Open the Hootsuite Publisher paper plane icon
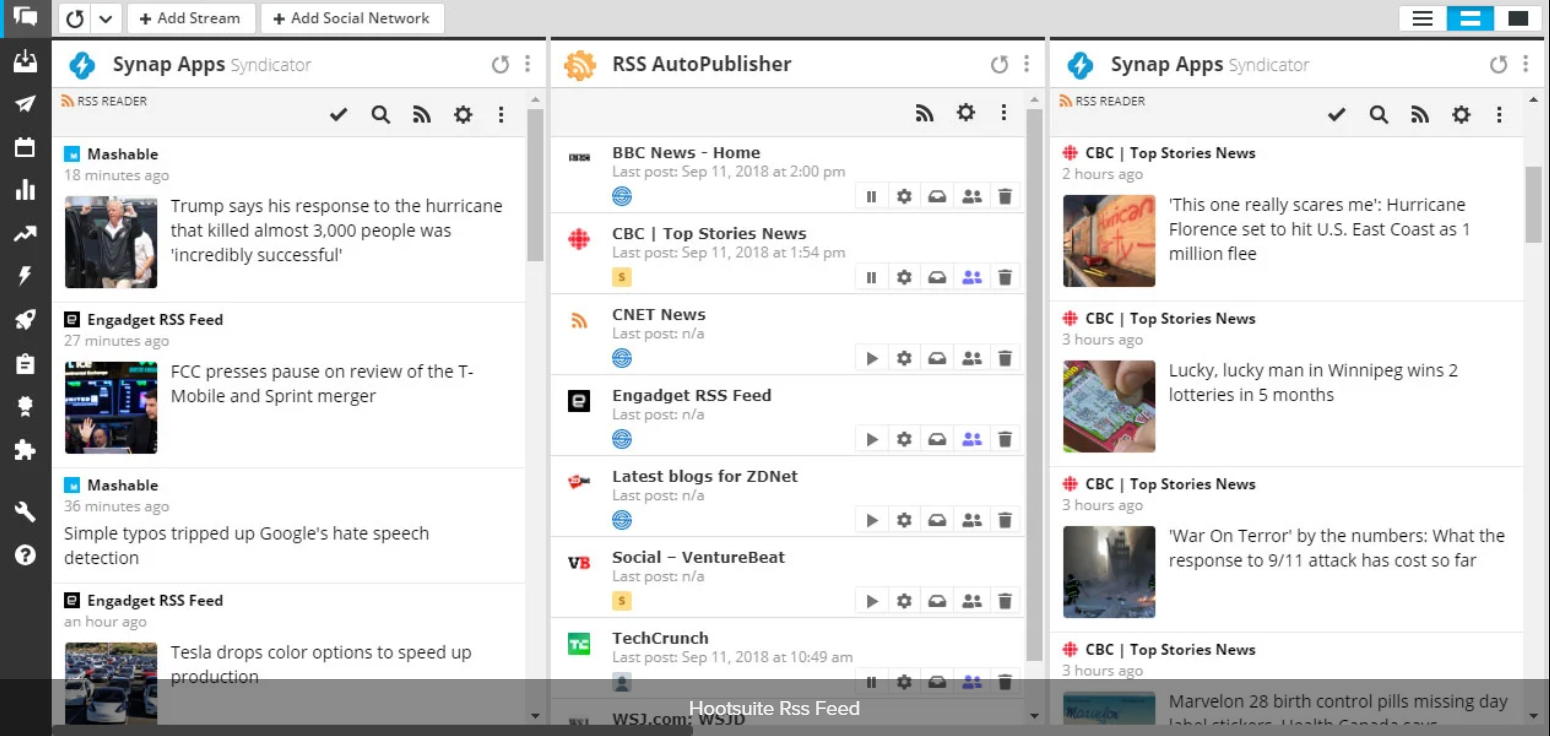 [26, 103]
